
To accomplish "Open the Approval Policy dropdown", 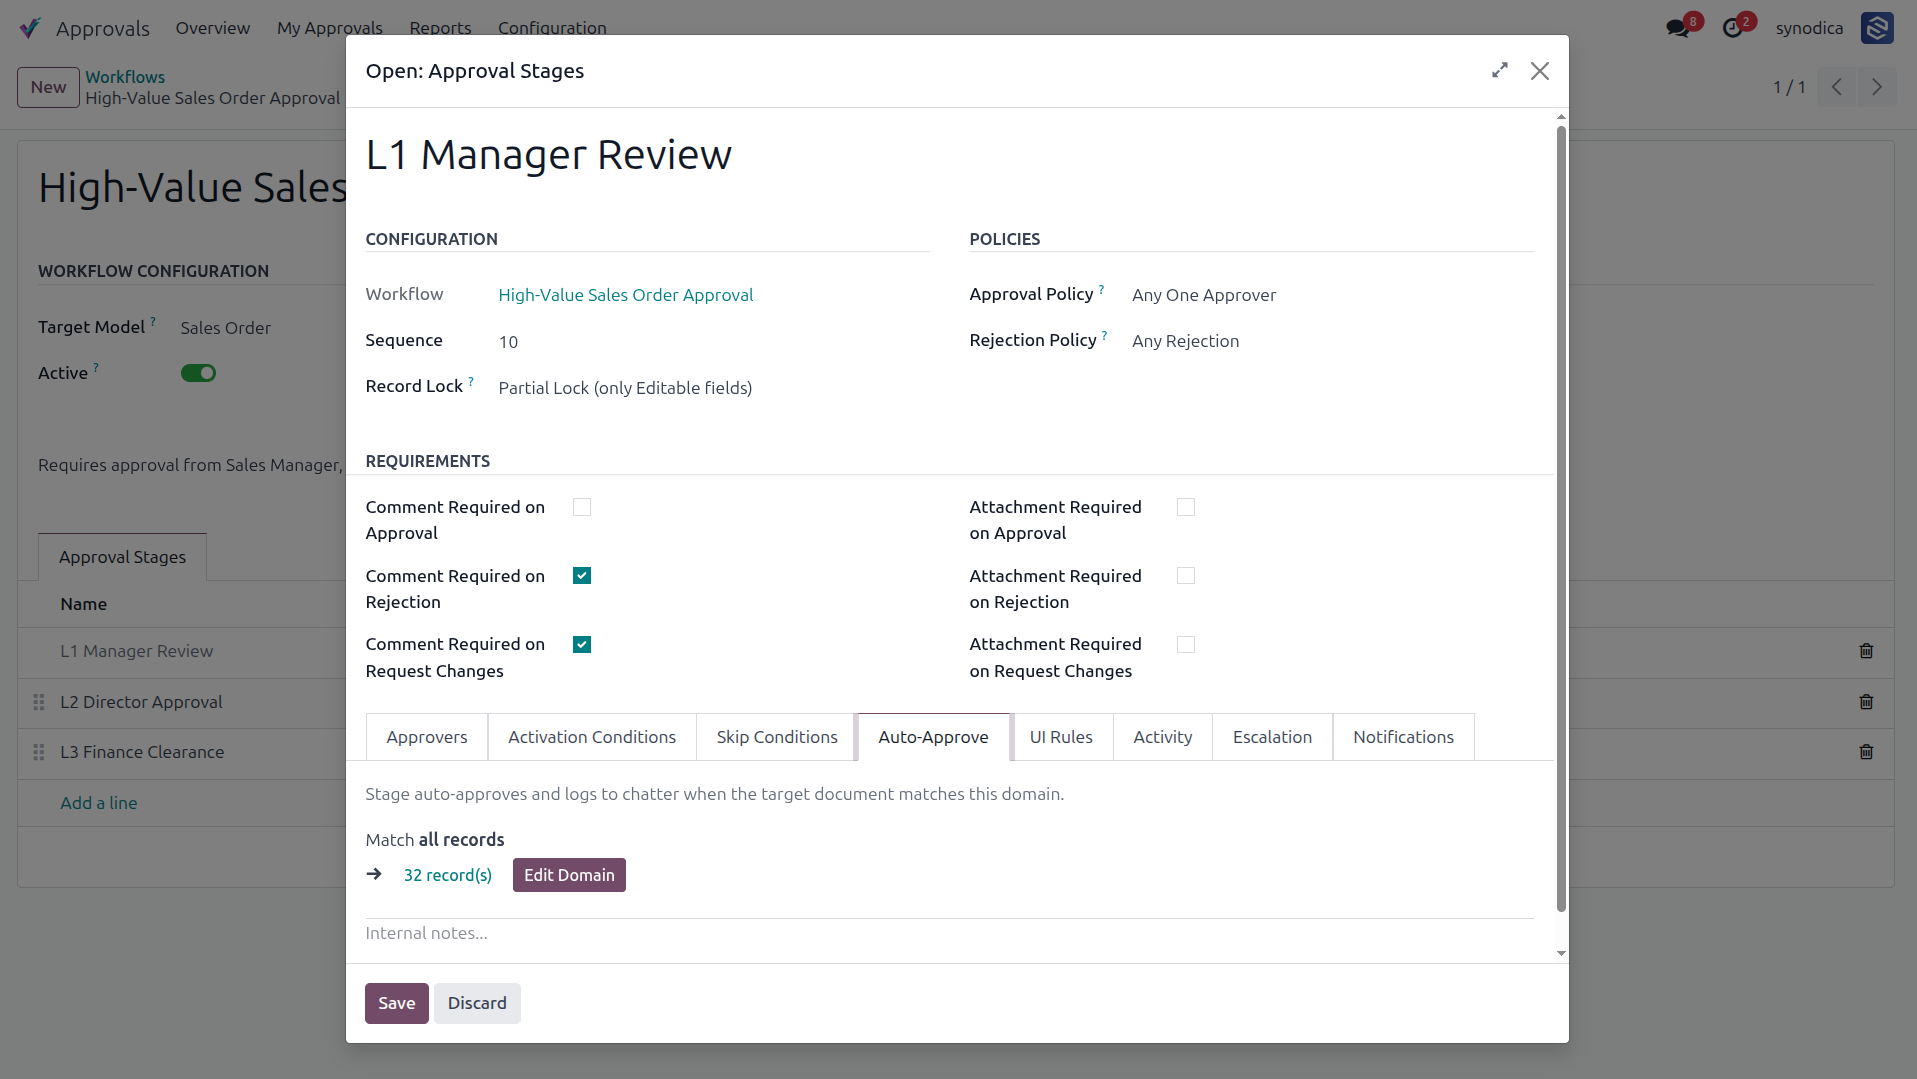I will 1331,295.
